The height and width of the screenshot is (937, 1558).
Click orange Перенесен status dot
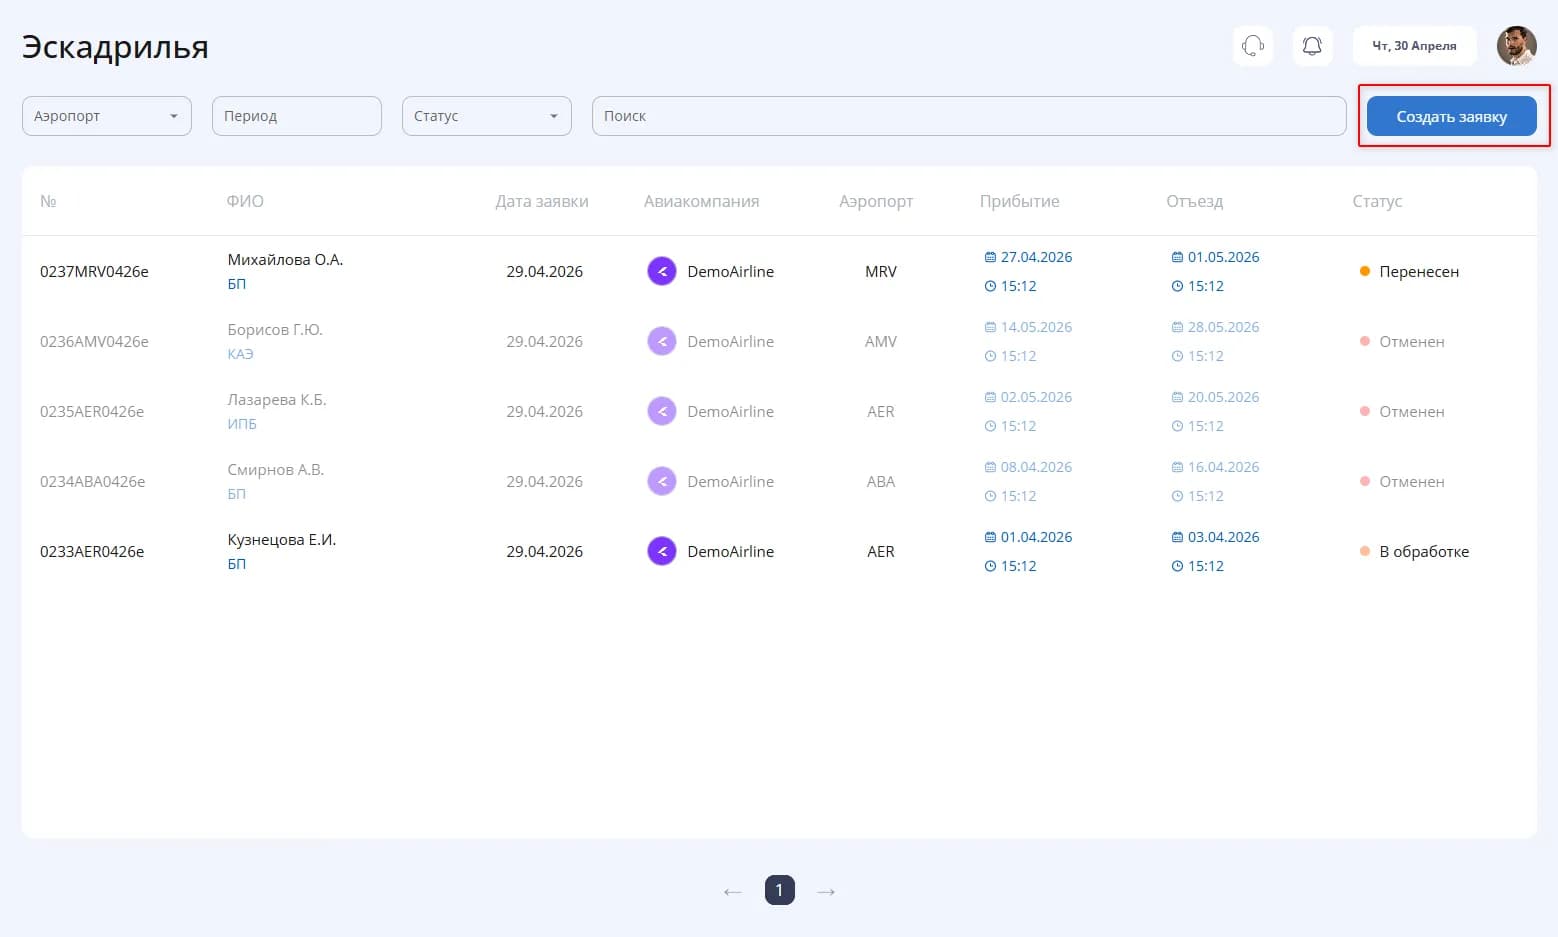[1365, 271]
